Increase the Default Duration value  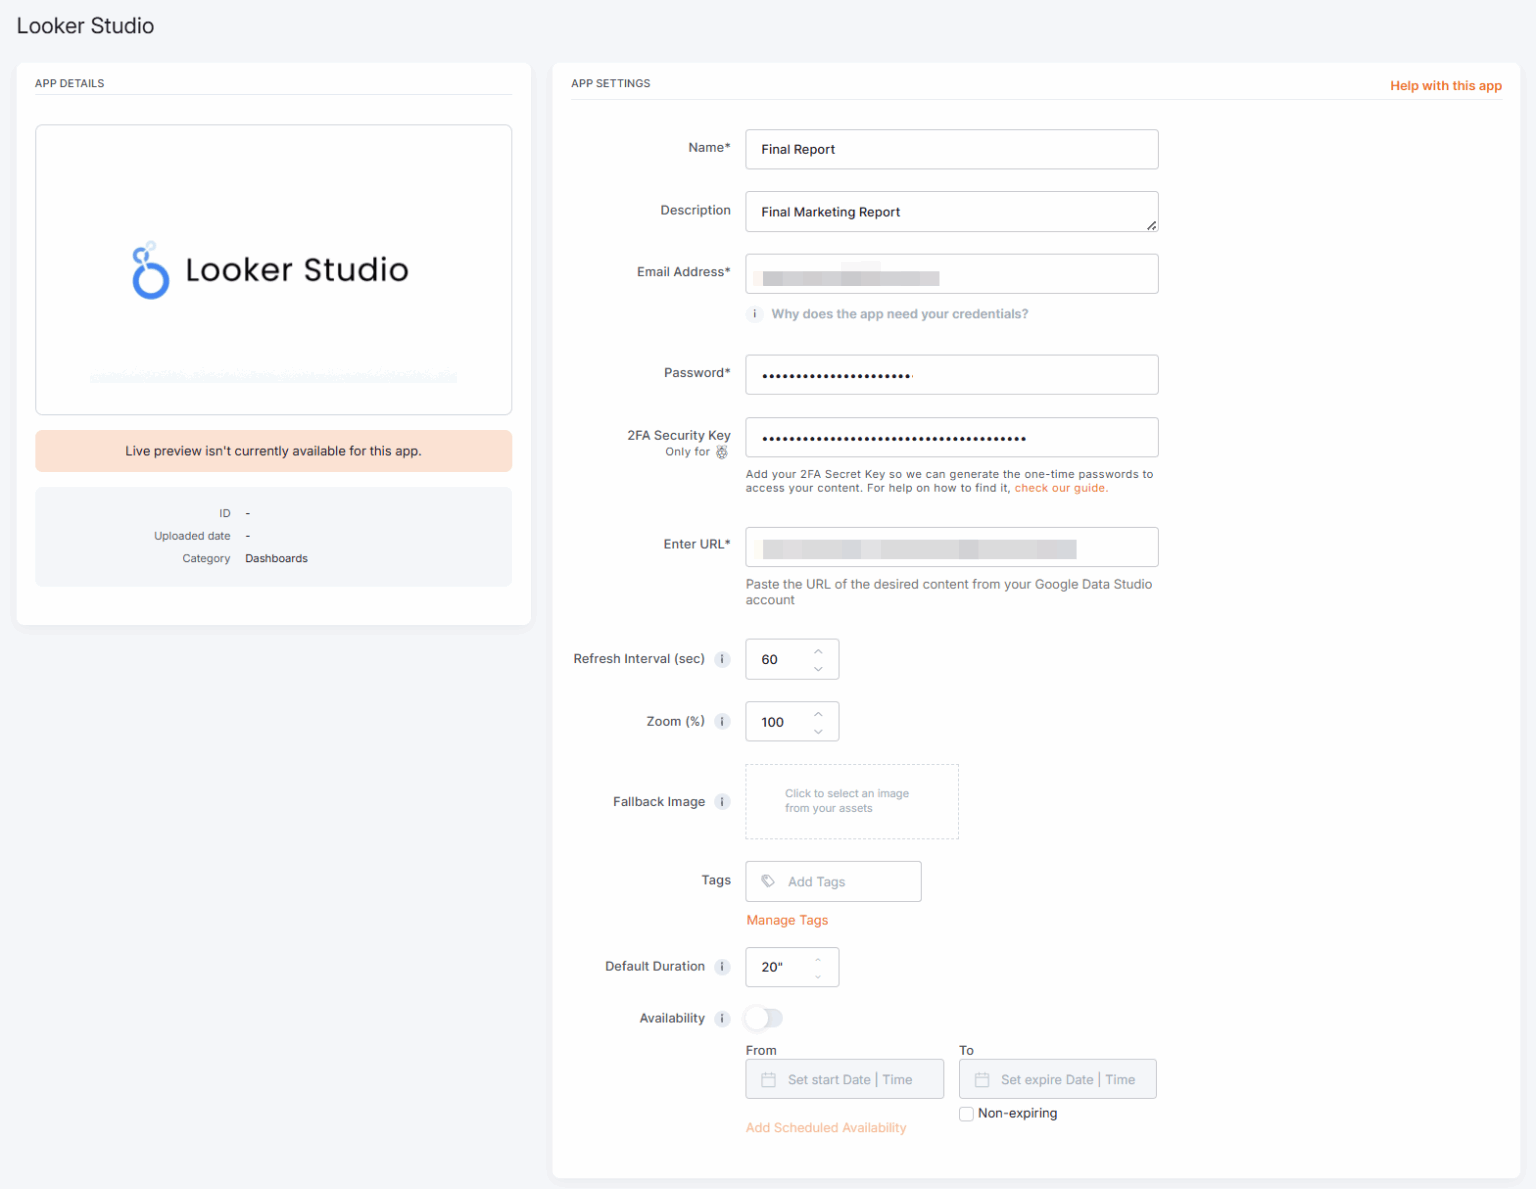[818, 960]
